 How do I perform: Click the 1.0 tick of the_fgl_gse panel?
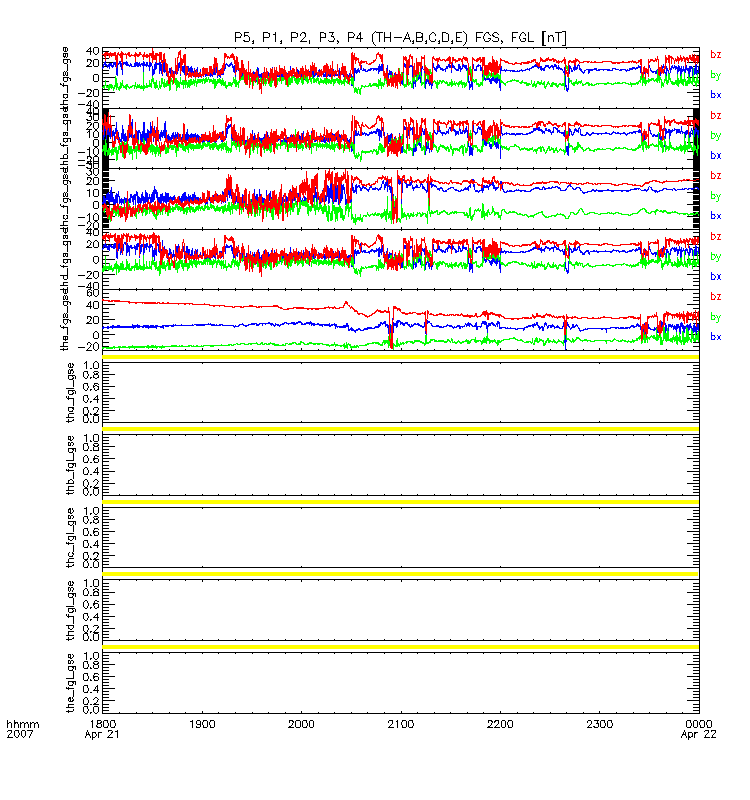(x=91, y=656)
